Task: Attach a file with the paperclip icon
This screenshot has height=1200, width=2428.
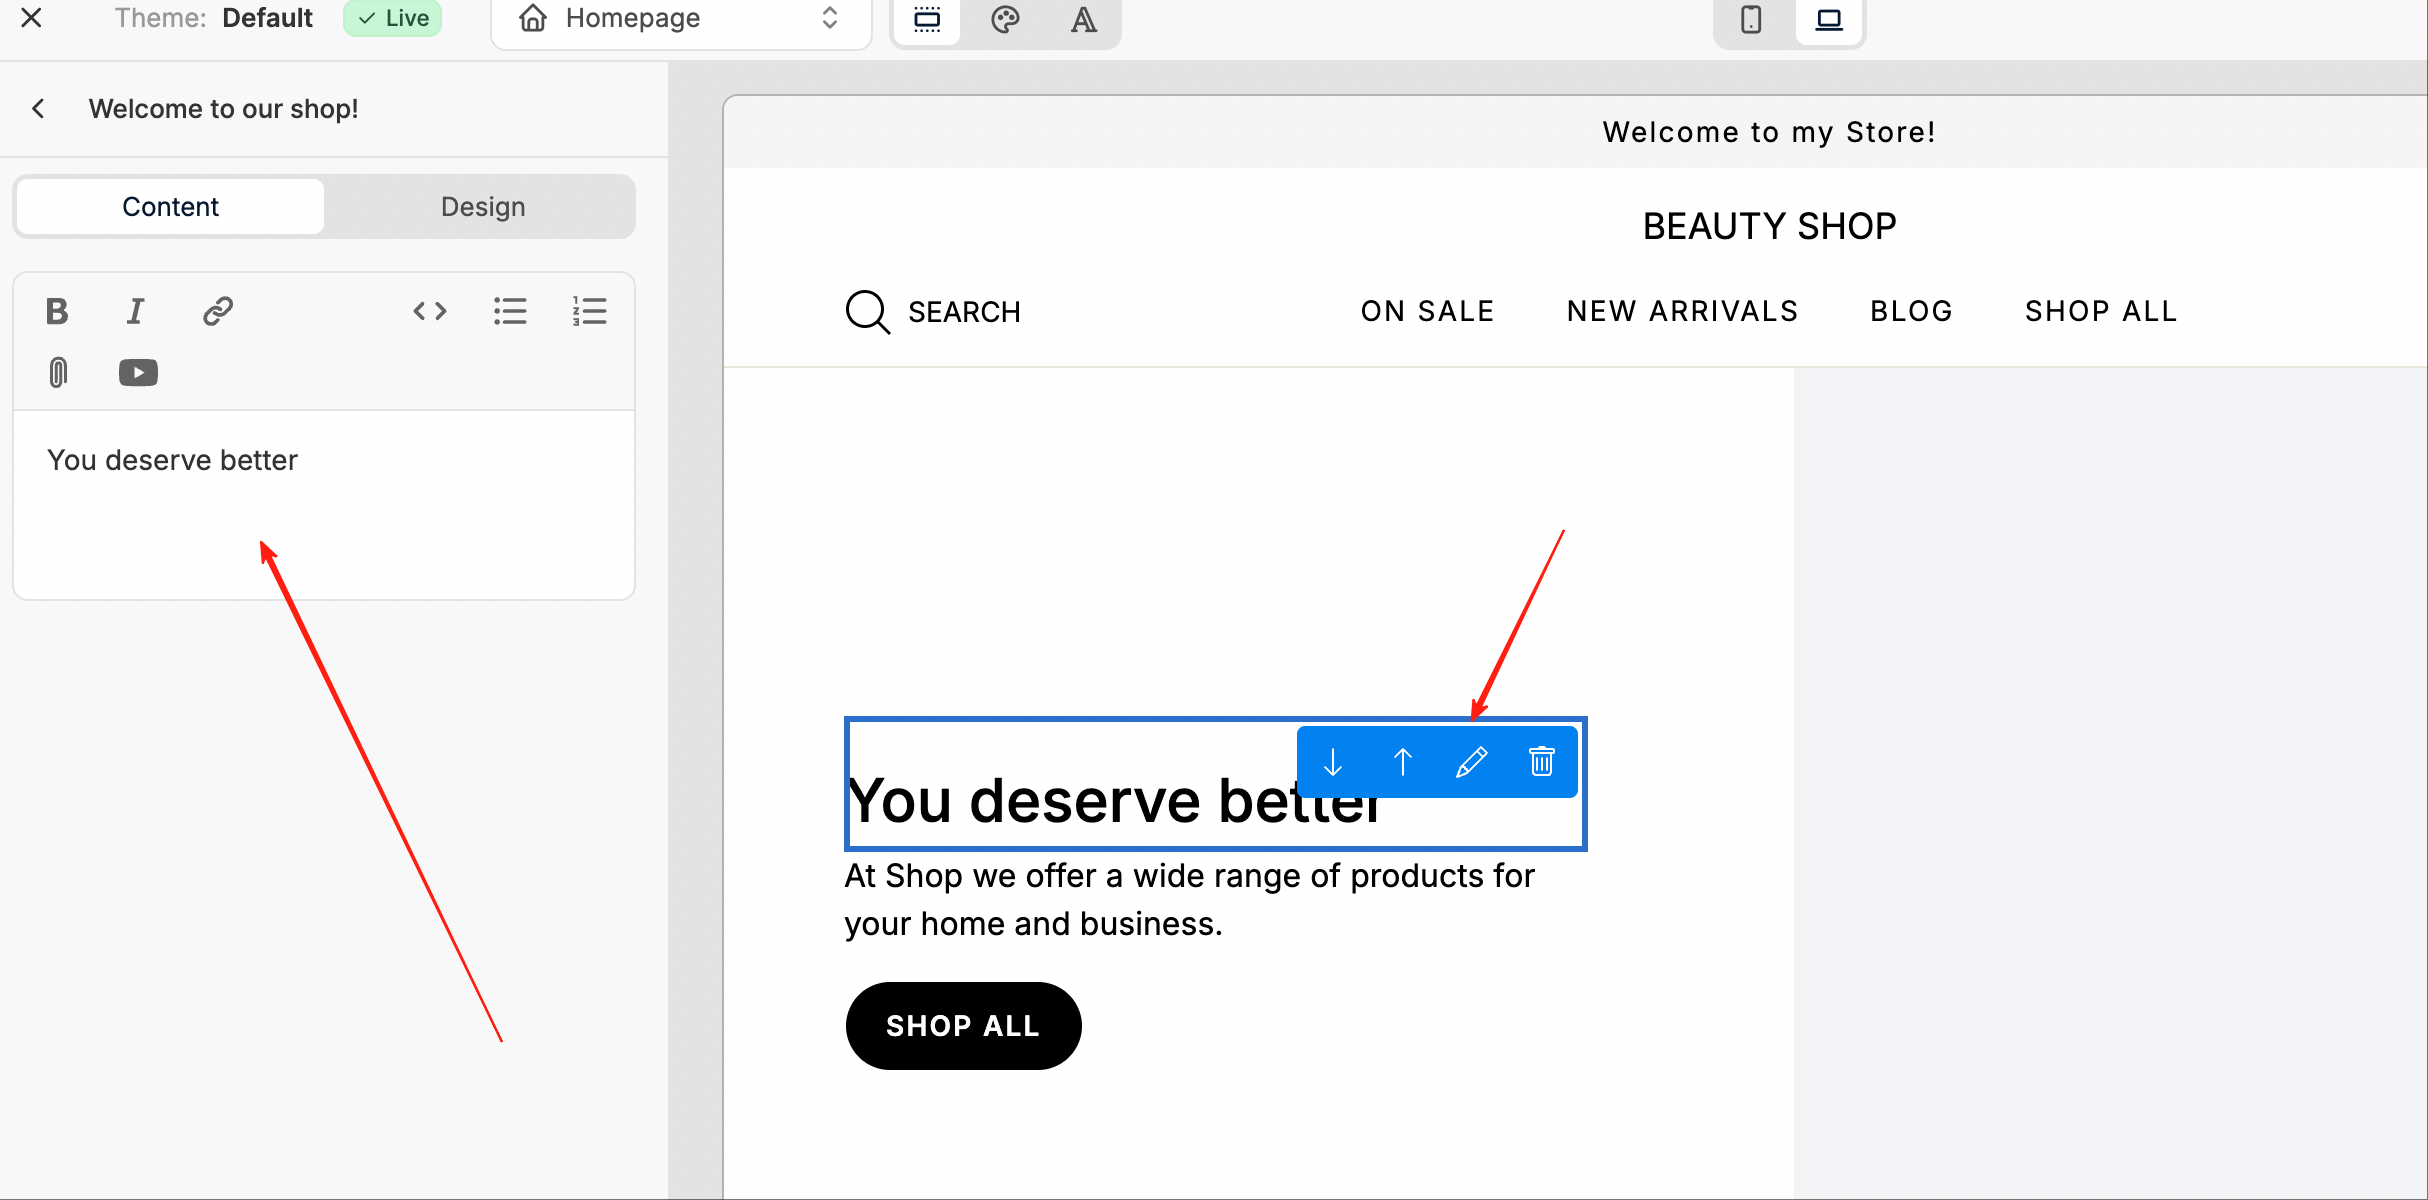Action: point(58,373)
